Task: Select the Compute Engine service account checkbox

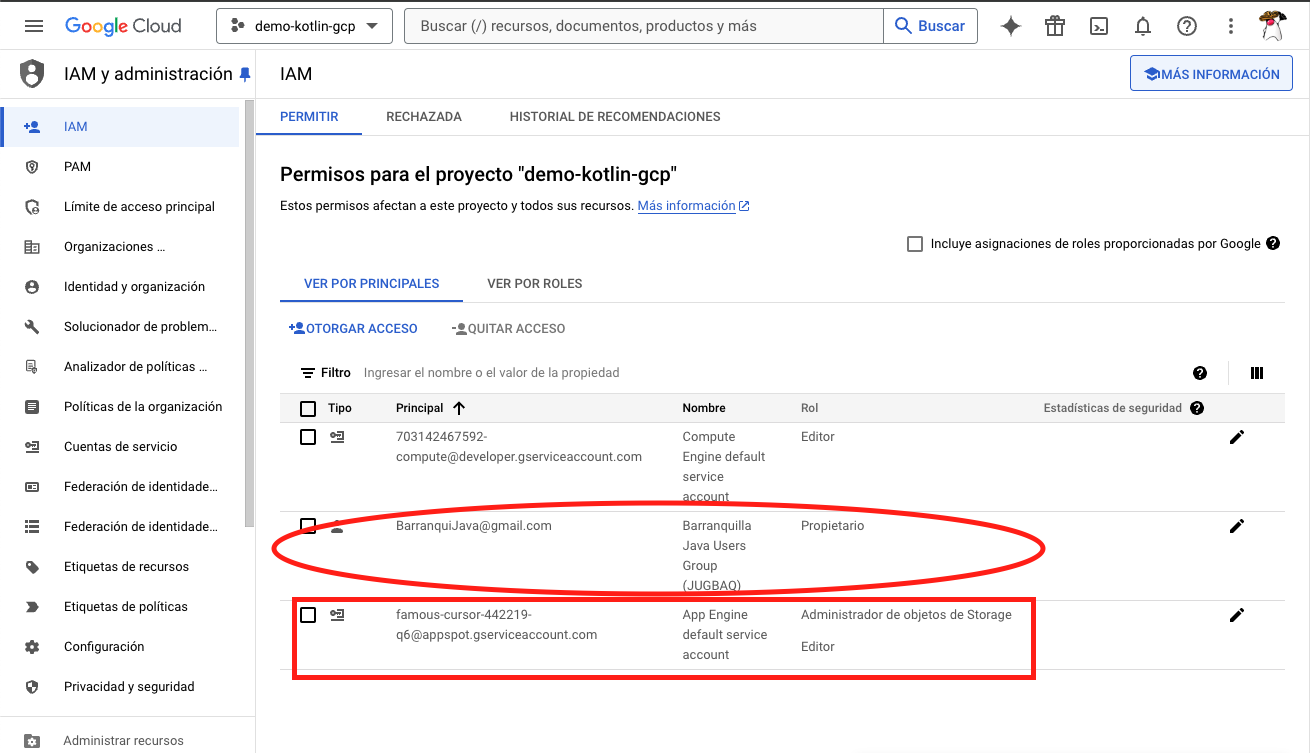Action: 308,437
